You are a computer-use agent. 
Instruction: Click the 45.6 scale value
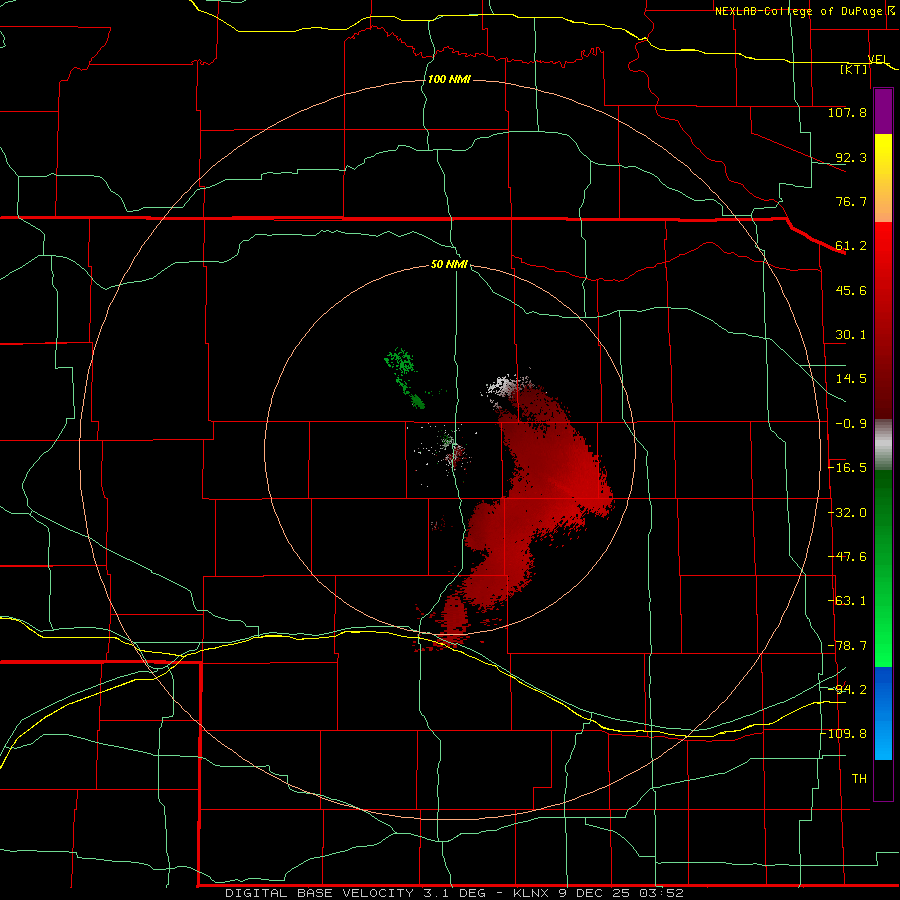coord(851,290)
